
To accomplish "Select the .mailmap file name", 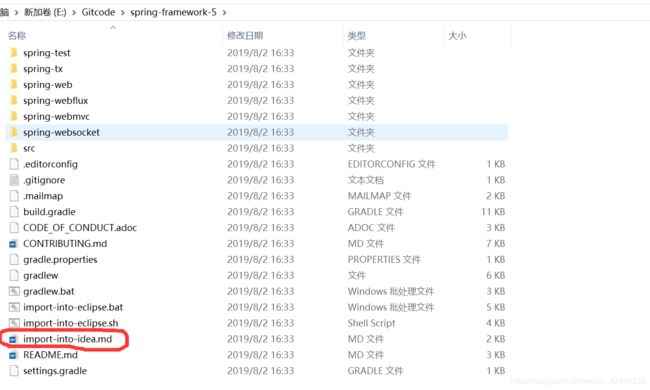I will pos(43,196).
